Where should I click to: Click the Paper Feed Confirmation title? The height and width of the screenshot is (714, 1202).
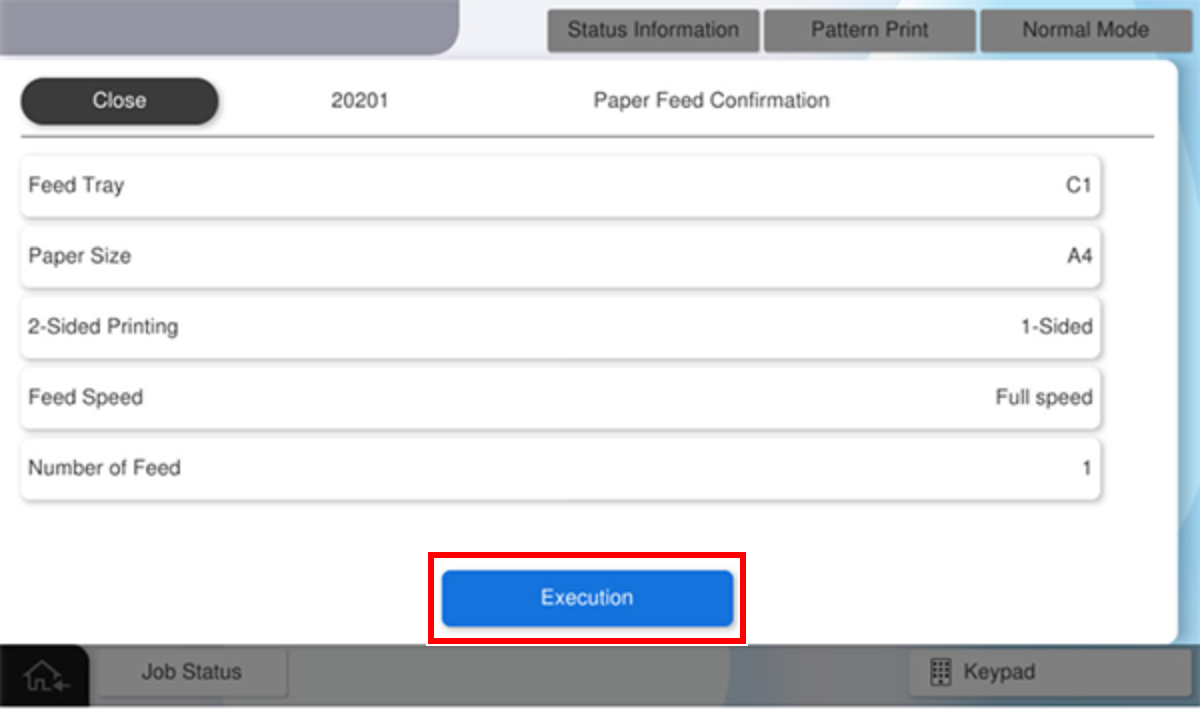(x=711, y=101)
